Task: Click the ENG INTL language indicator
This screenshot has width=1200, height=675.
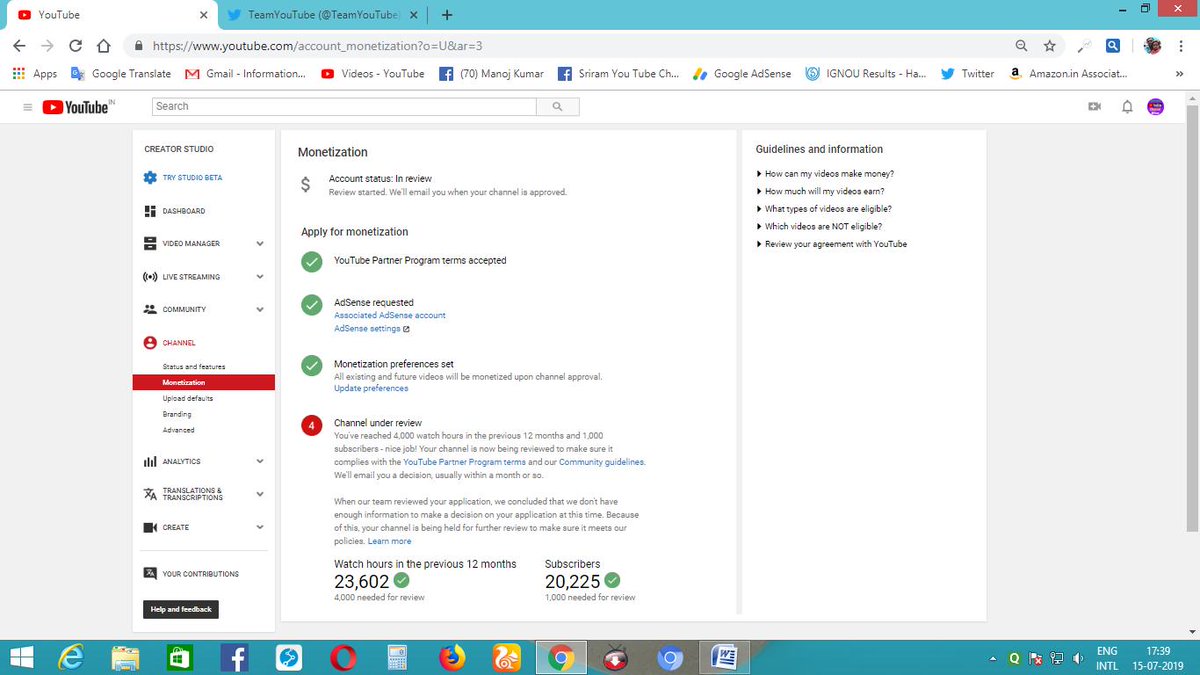Action: point(1107,657)
